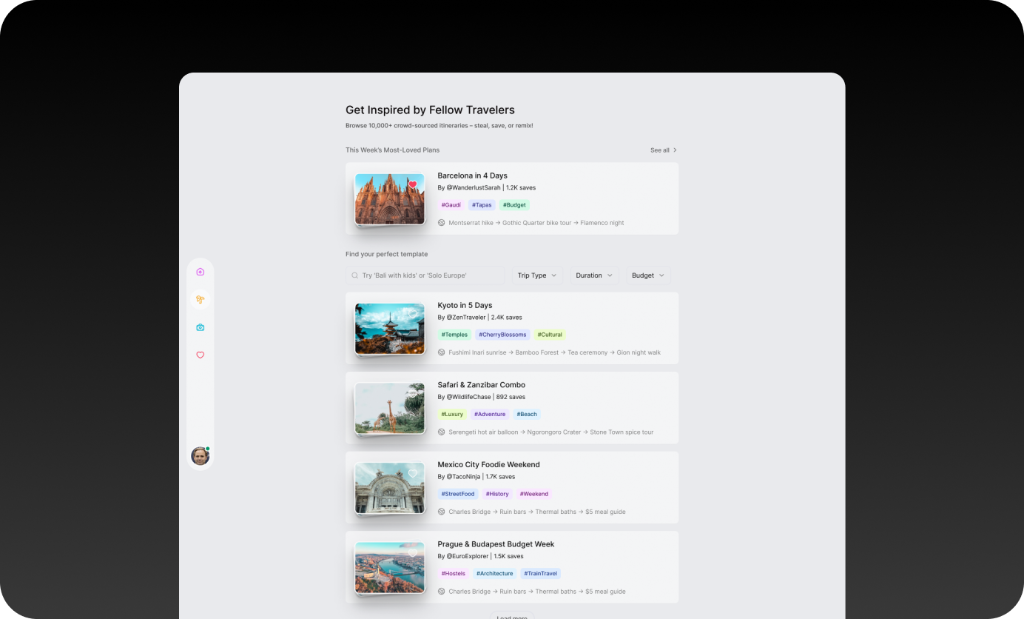
Task: Open the red heart favorites icon in sidebar
Action: [x=200, y=355]
